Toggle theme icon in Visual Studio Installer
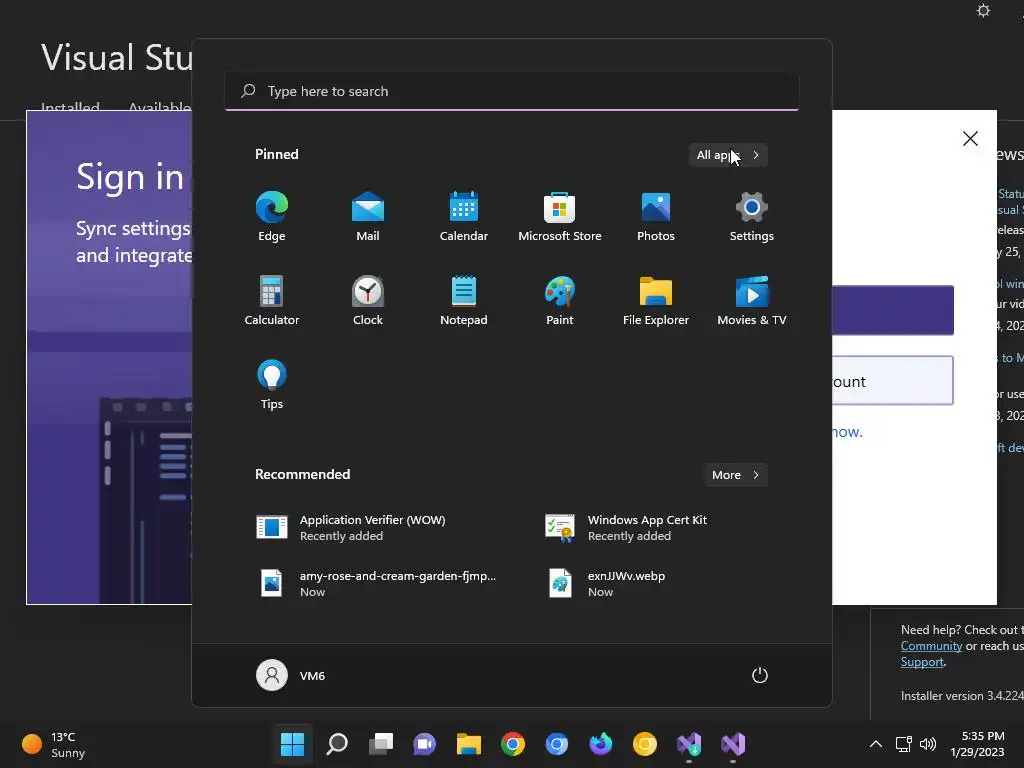 [x=984, y=10]
